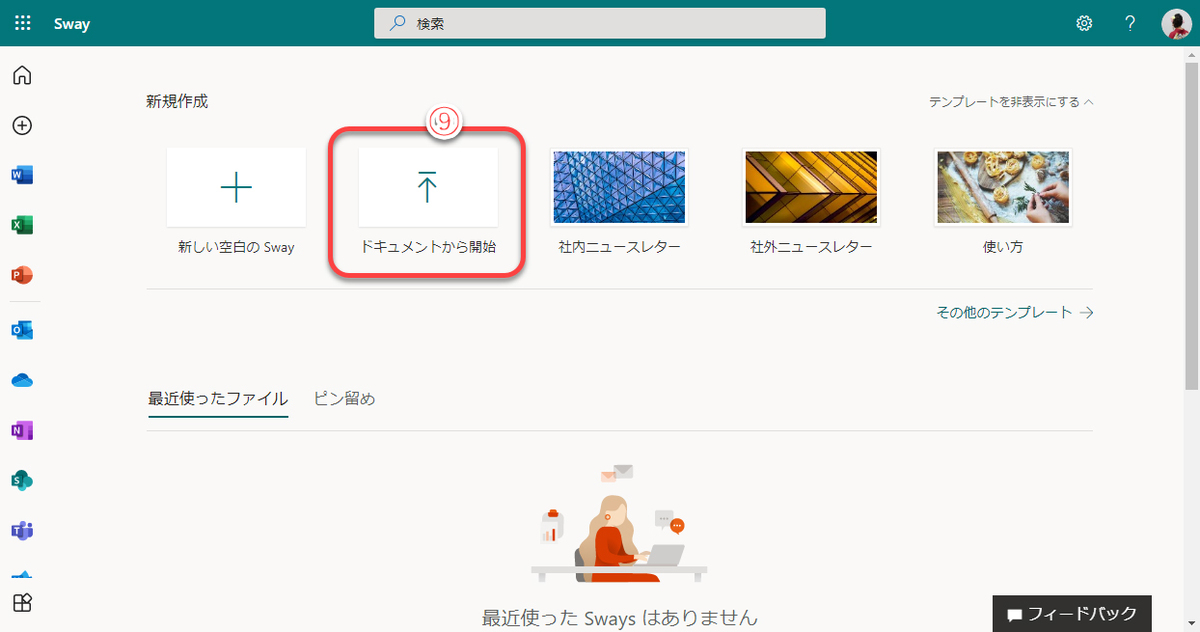Click the Sway title in header

(72, 23)
